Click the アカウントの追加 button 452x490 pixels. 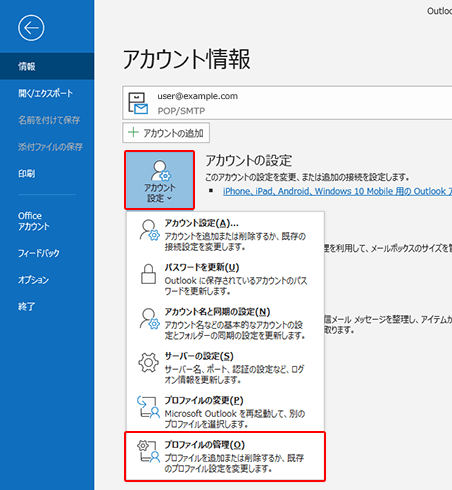[166, 133]
